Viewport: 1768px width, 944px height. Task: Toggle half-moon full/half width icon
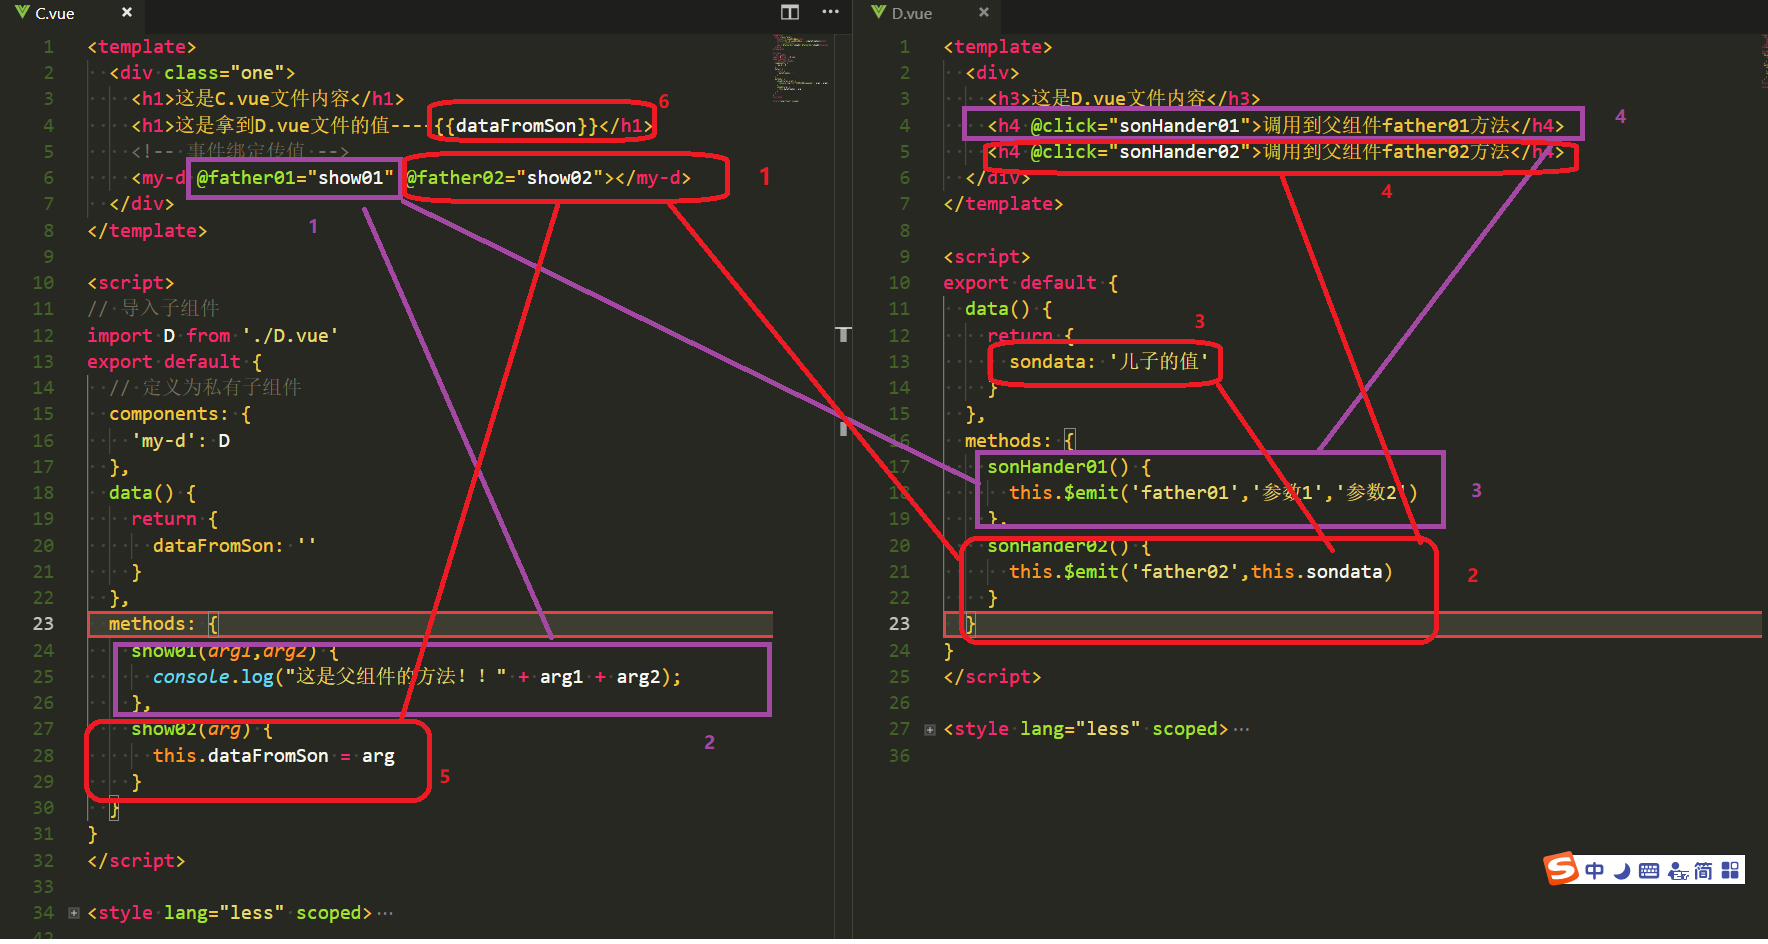(1622, 871)
